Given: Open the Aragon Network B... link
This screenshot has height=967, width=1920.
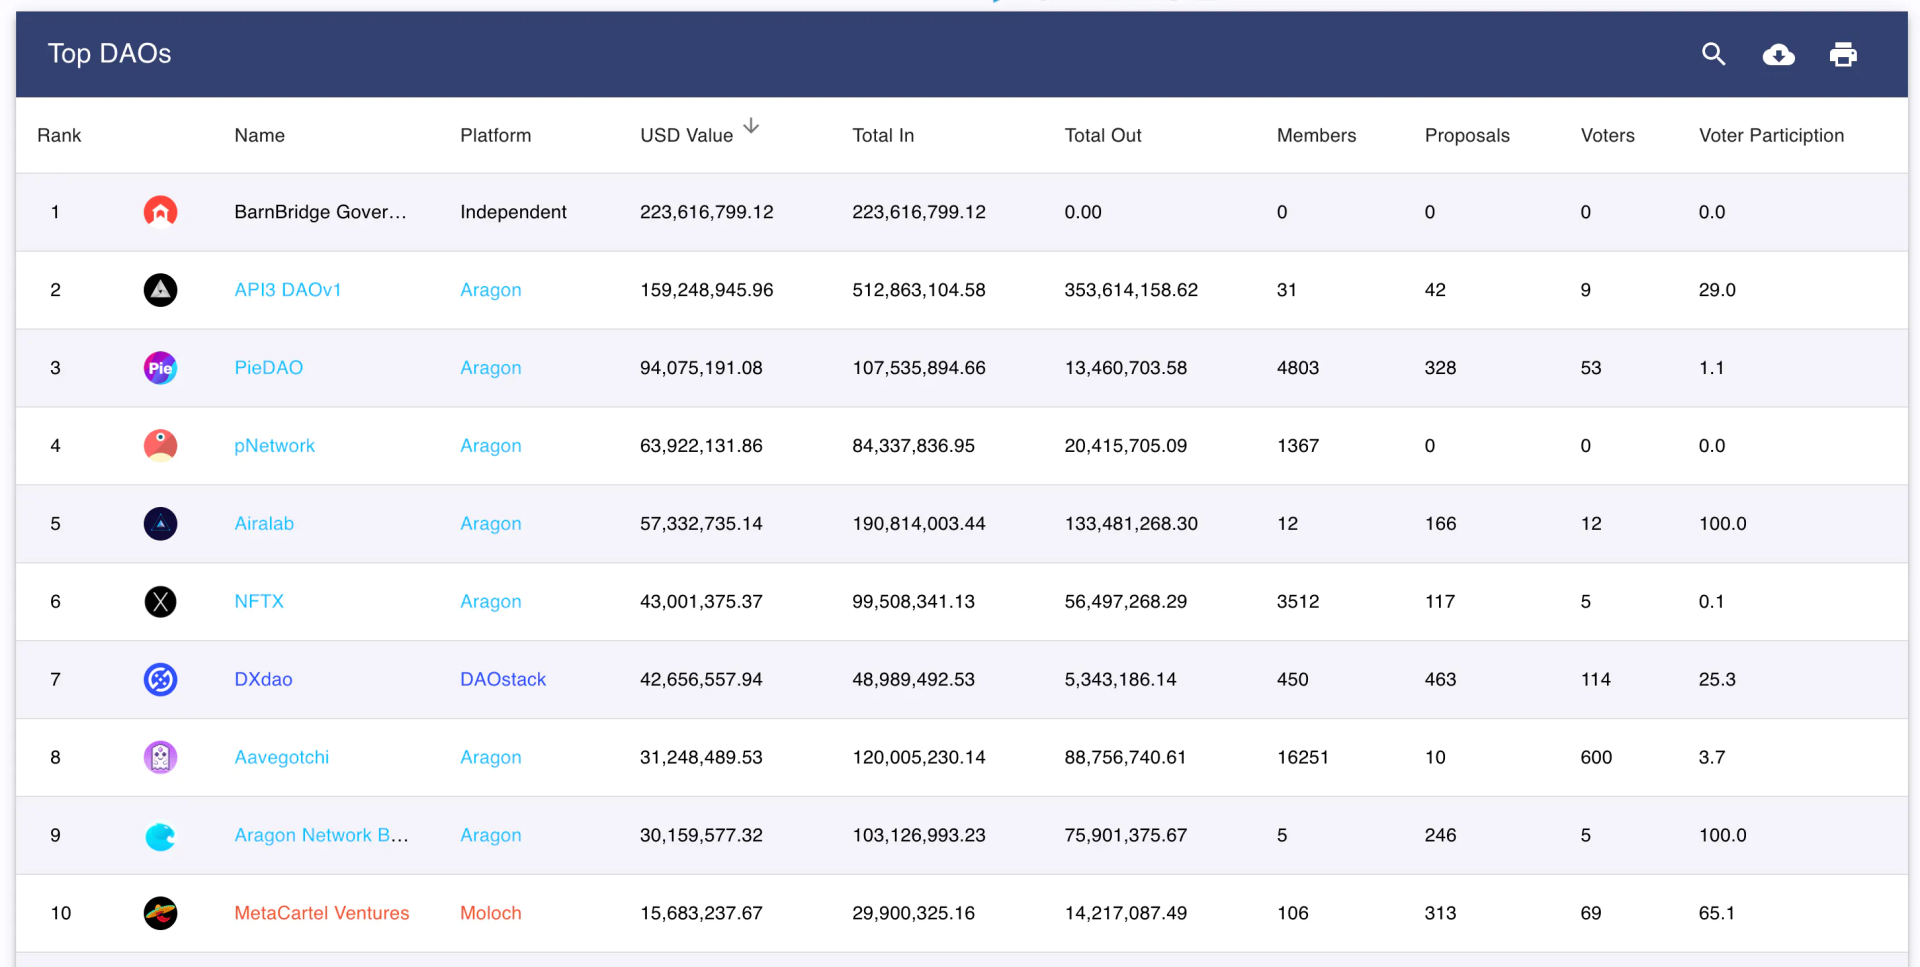Looking at the screenshot, I should tap(321, 835).
